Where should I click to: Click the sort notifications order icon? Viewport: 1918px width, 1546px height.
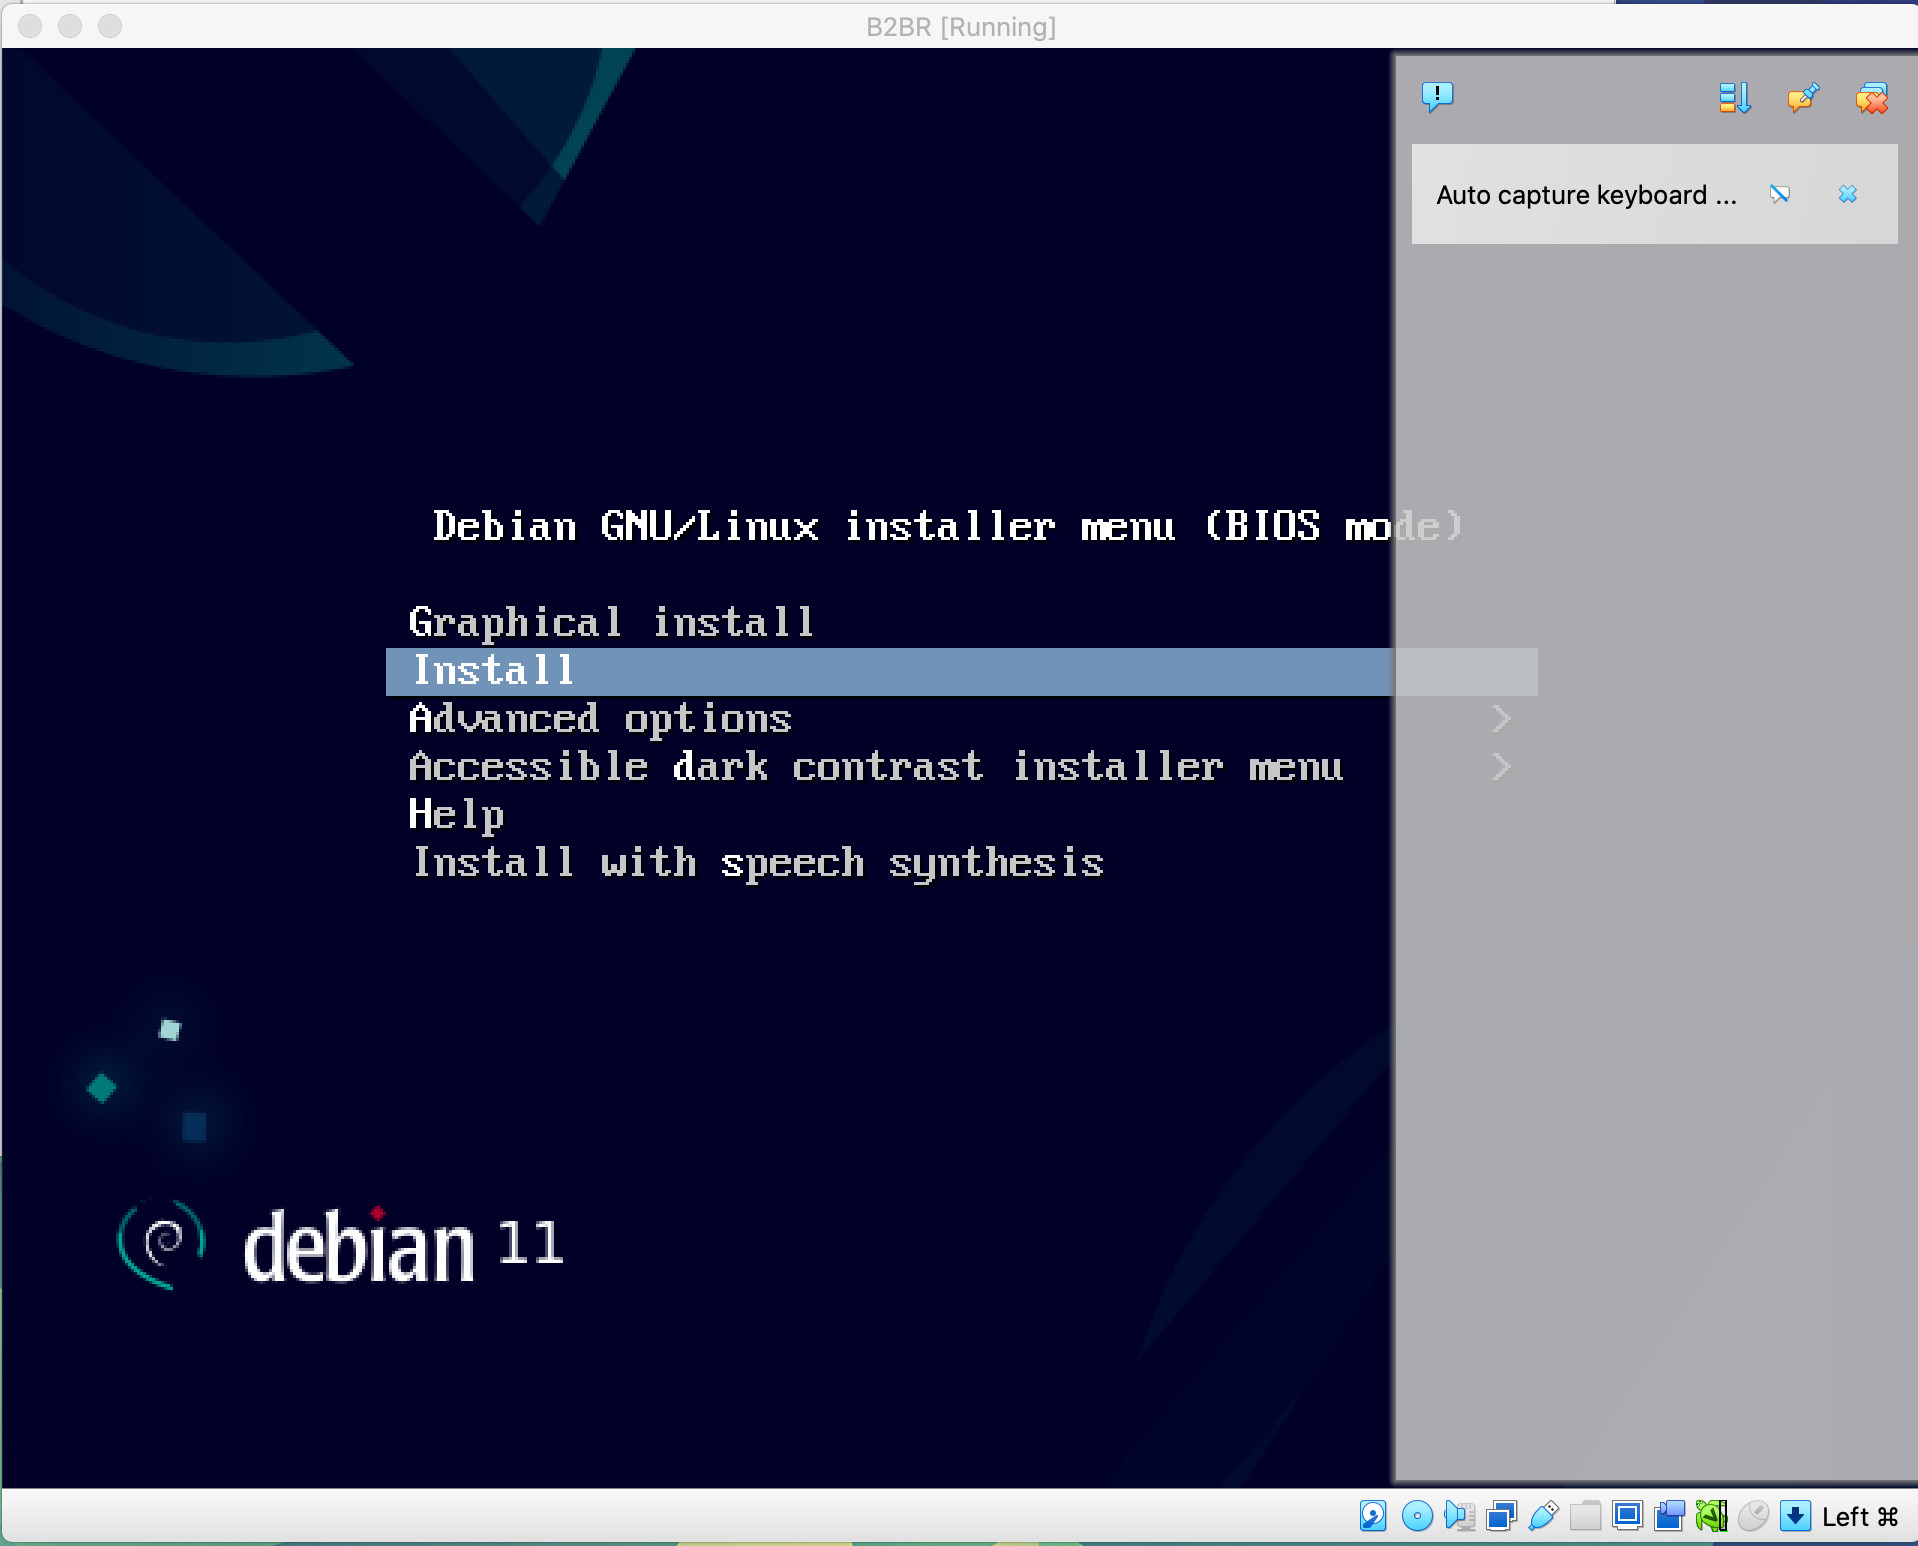(1734, 99)
